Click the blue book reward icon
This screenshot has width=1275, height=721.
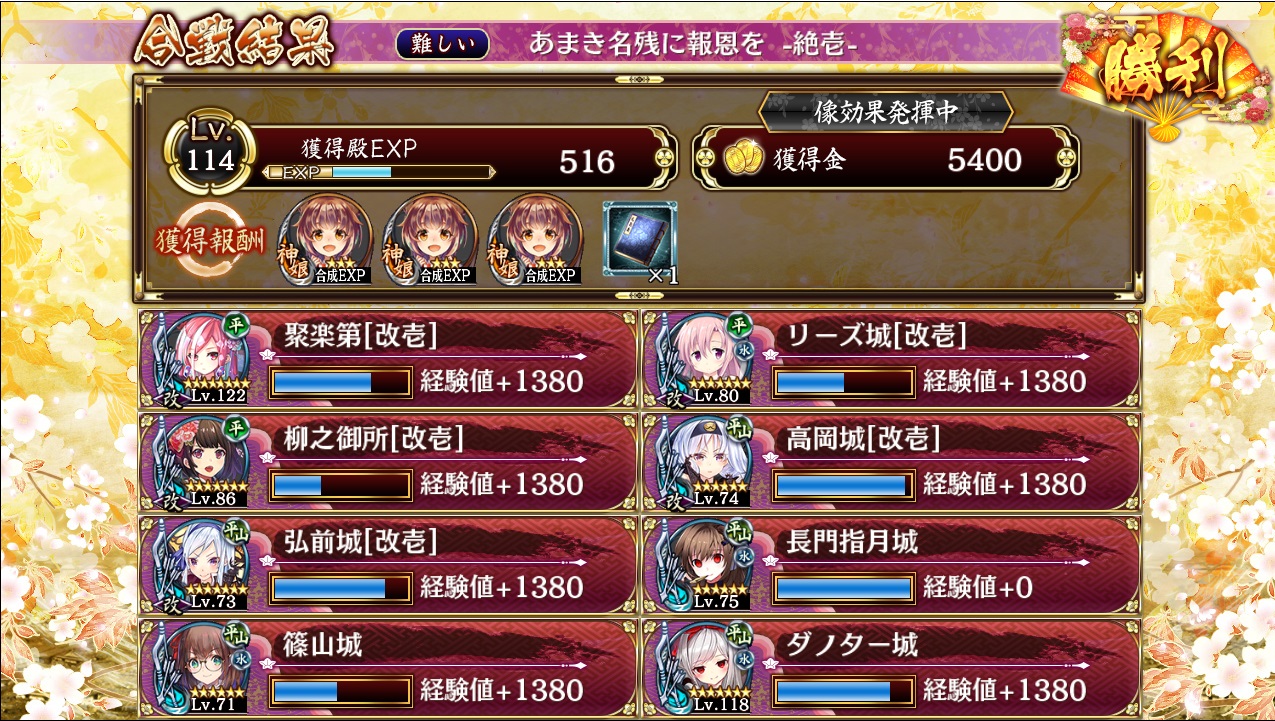640,238
